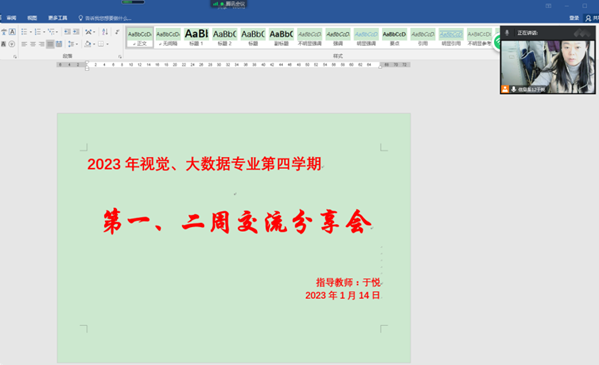This screenshot has width=599, height=365.
Task: Show or hide paragraph marks
Action: [117, 32]
